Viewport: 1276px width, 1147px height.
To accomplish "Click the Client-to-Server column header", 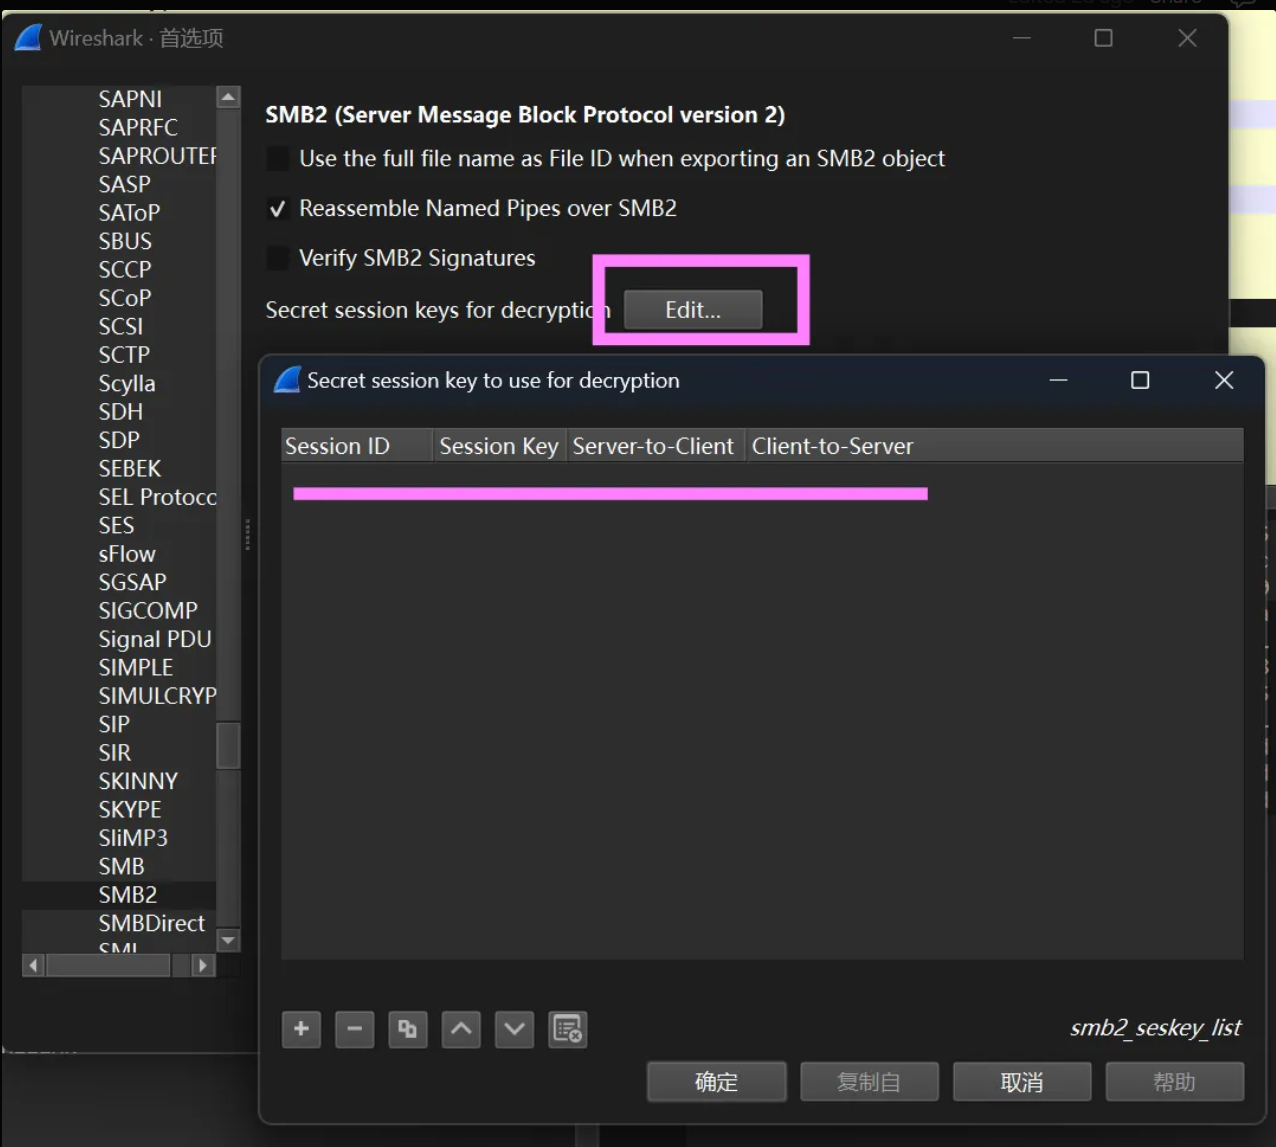I will [x=832, y=446].
